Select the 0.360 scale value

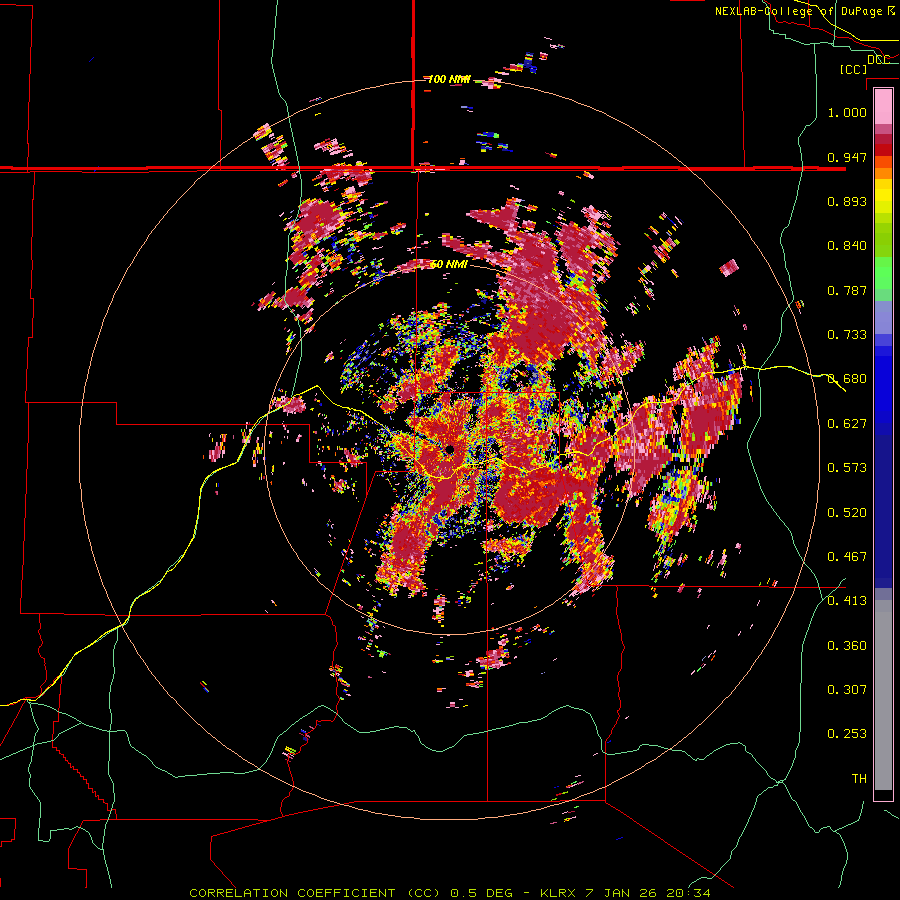[847, 645]
